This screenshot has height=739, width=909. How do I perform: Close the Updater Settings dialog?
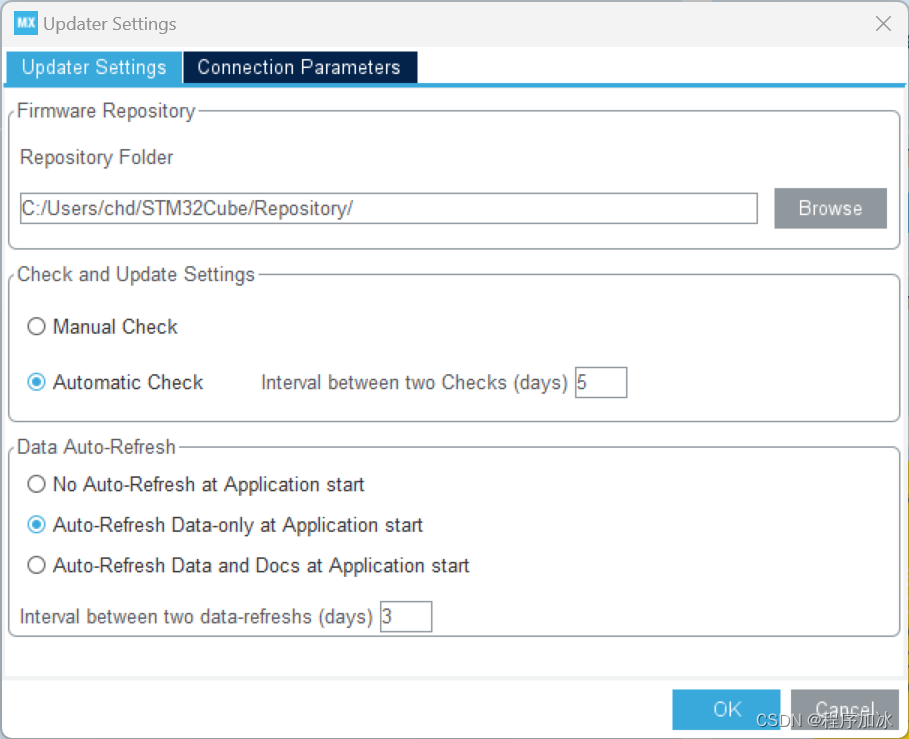(883, 24)
